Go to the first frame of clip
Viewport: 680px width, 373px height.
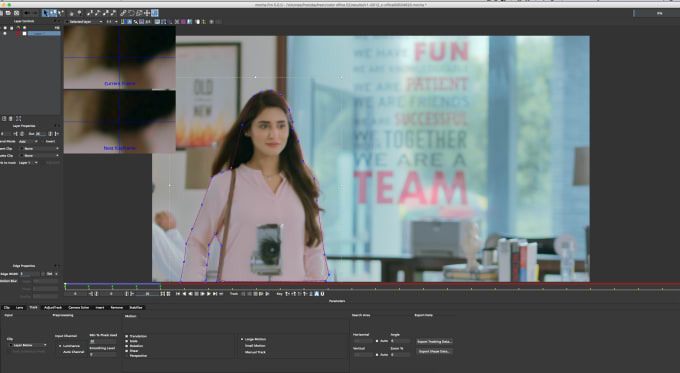pos(178,294)
